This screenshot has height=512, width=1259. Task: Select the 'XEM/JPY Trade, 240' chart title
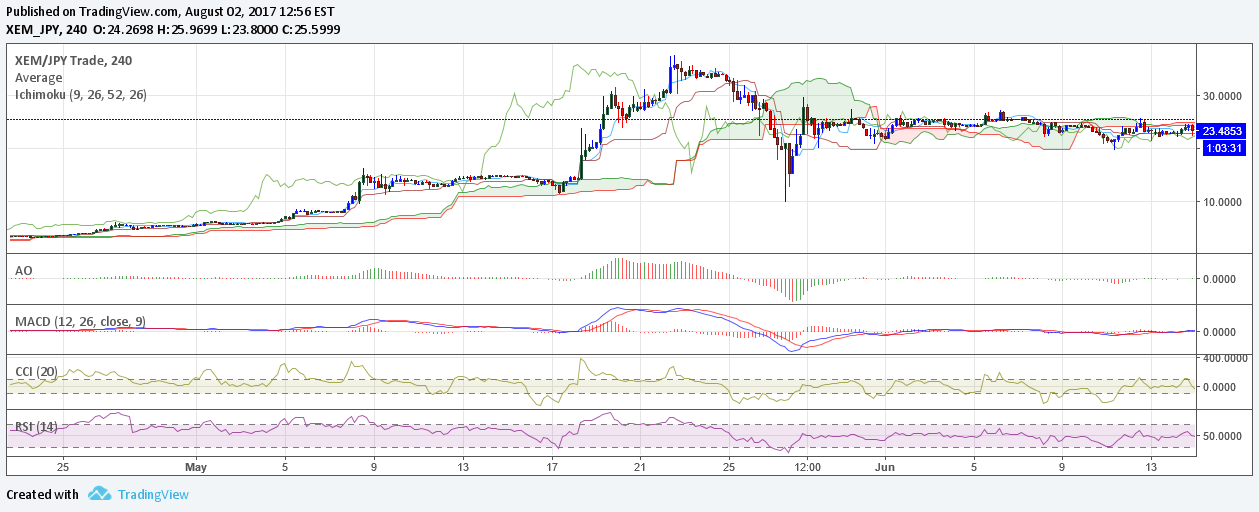click(x=73, y=61)
